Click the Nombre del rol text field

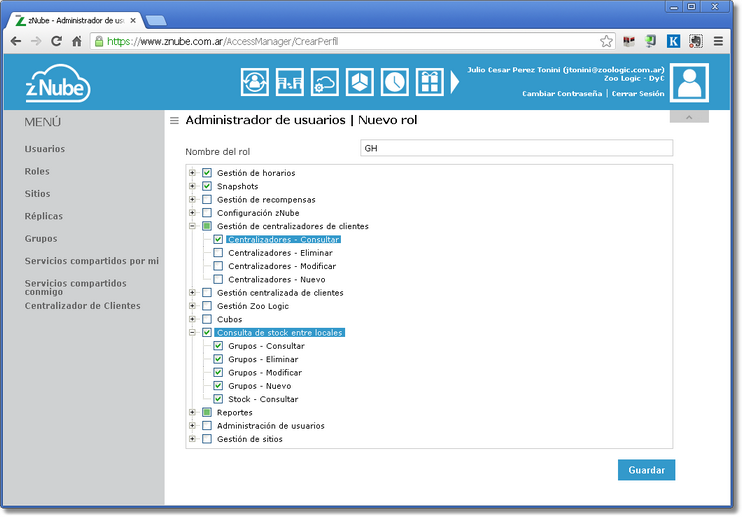coord(516,148)
